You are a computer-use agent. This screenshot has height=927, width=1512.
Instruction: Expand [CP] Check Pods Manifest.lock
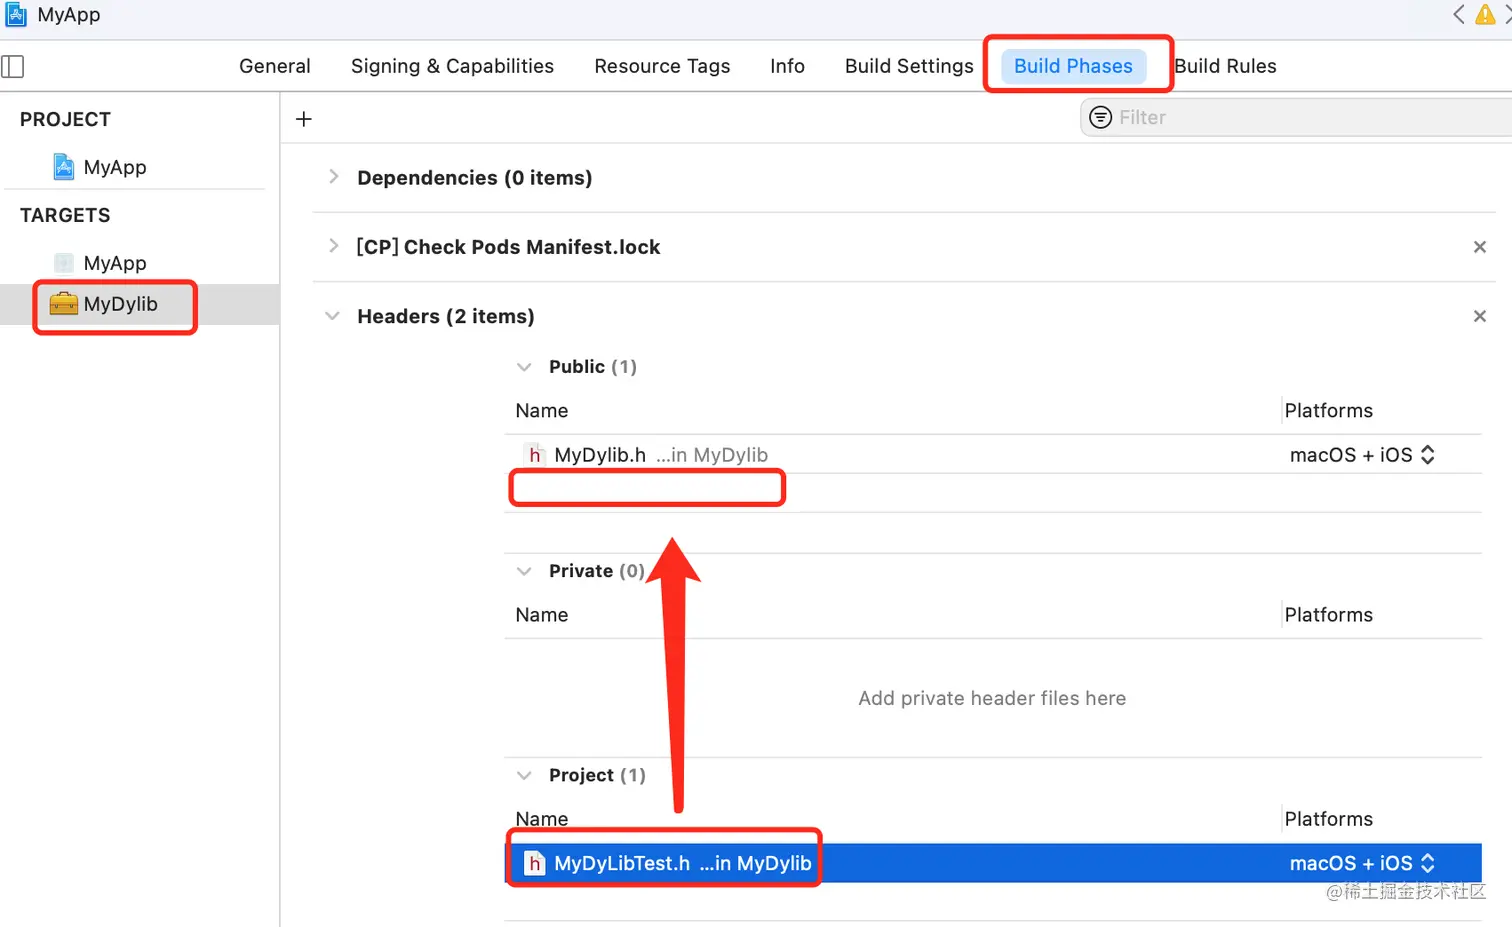[333, 246]
